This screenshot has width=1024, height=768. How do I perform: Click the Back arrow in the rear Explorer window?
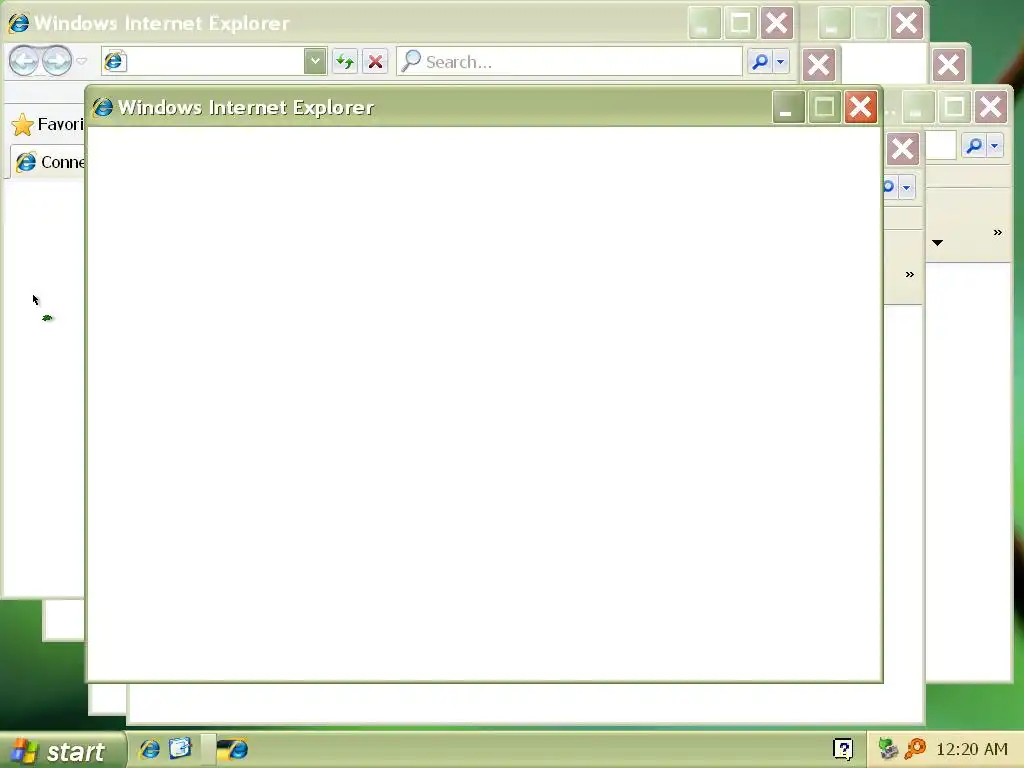(x=24, y=61)
